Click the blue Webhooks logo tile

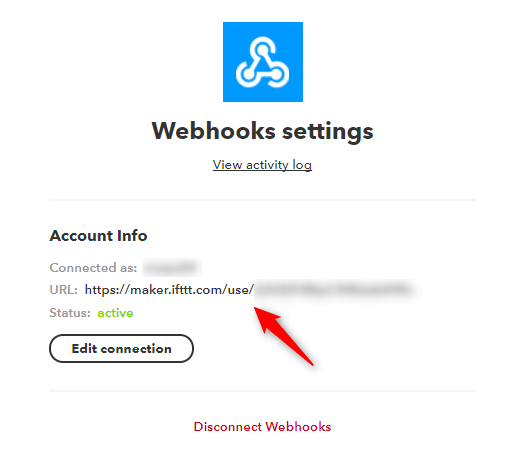pyautogui.click(x=263, y=62)
